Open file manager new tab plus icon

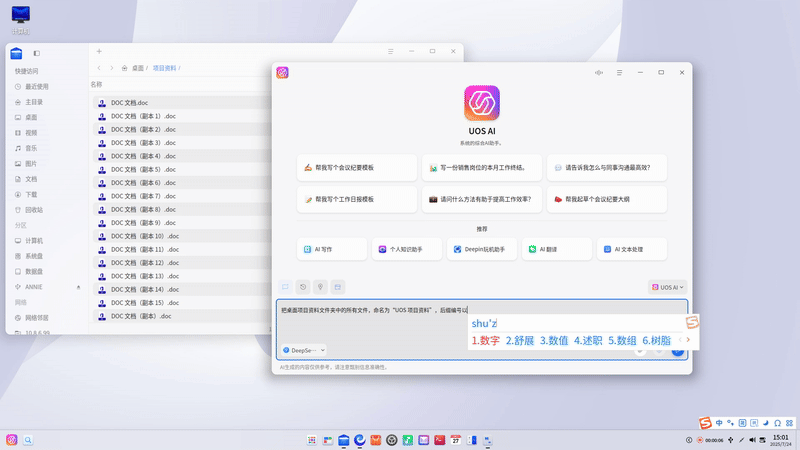(x=99, y=51)
